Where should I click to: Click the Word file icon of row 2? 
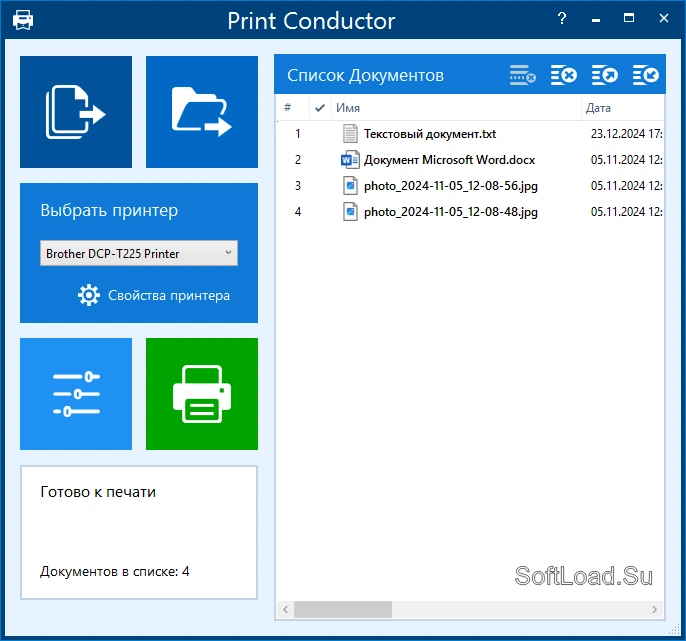tap(350, 160)
